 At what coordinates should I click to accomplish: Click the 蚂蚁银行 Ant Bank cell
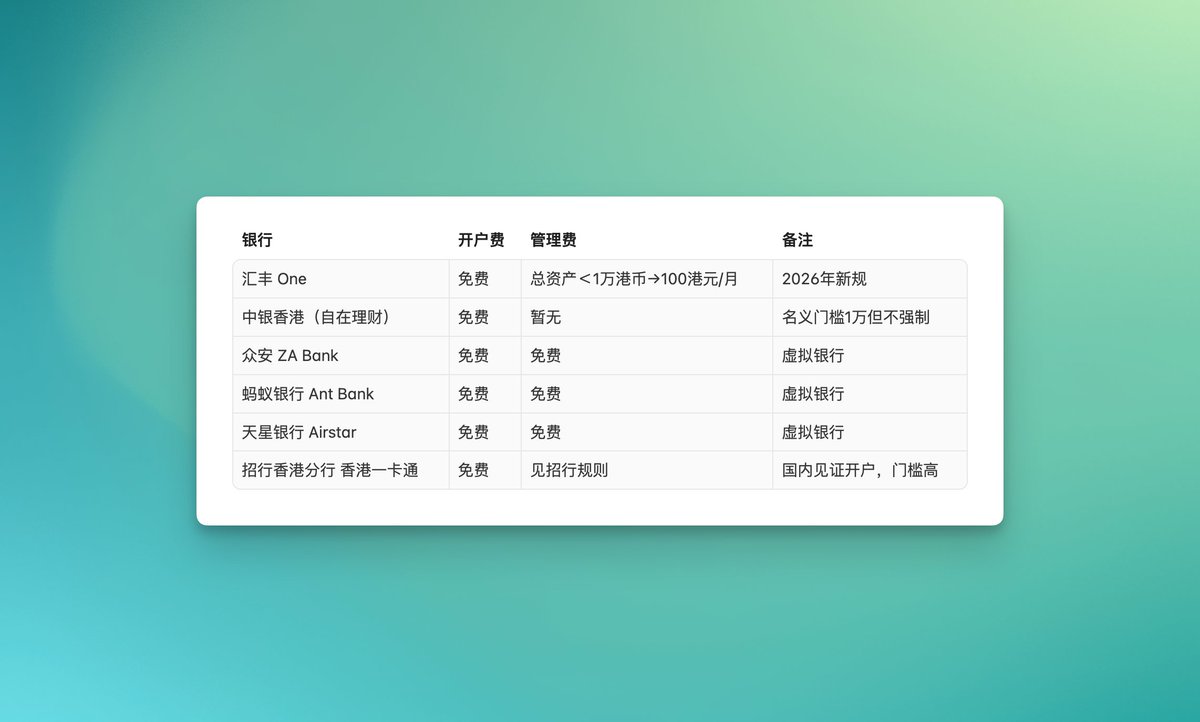(308, 394)
